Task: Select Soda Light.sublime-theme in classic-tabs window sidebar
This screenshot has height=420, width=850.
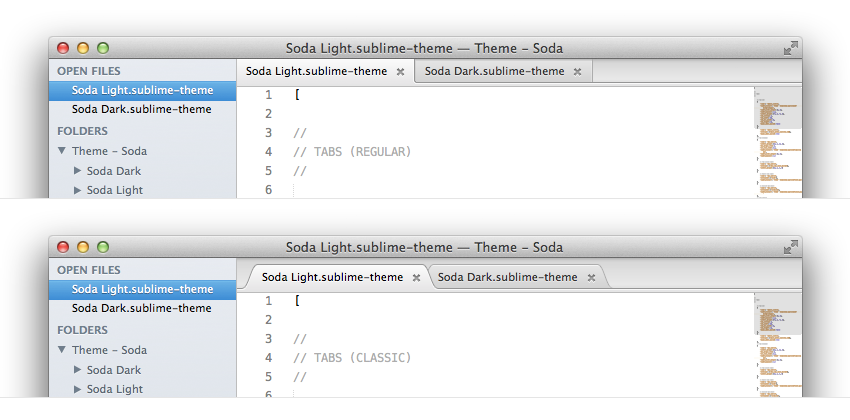Action: pyautogui.click(x=141, y=289)
